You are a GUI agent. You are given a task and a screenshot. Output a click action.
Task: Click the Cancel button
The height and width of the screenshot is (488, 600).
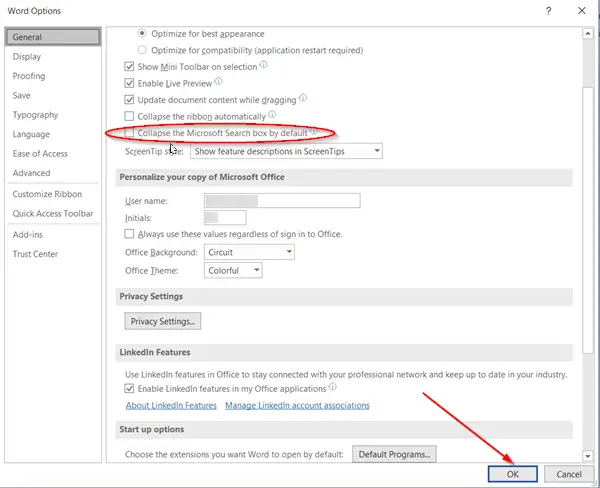(569, 474)
